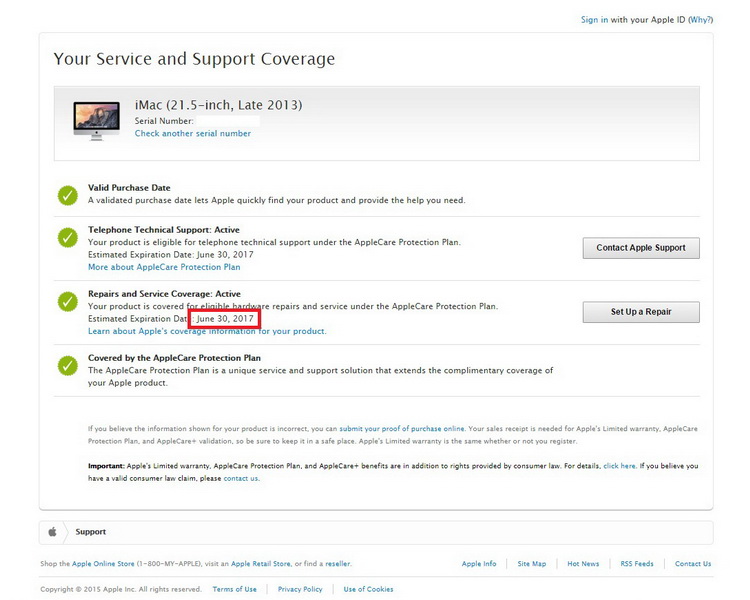The height and width of the screenshot is (600, 750).
Task: Click the Contact Apple Support button
Action: 641,248
